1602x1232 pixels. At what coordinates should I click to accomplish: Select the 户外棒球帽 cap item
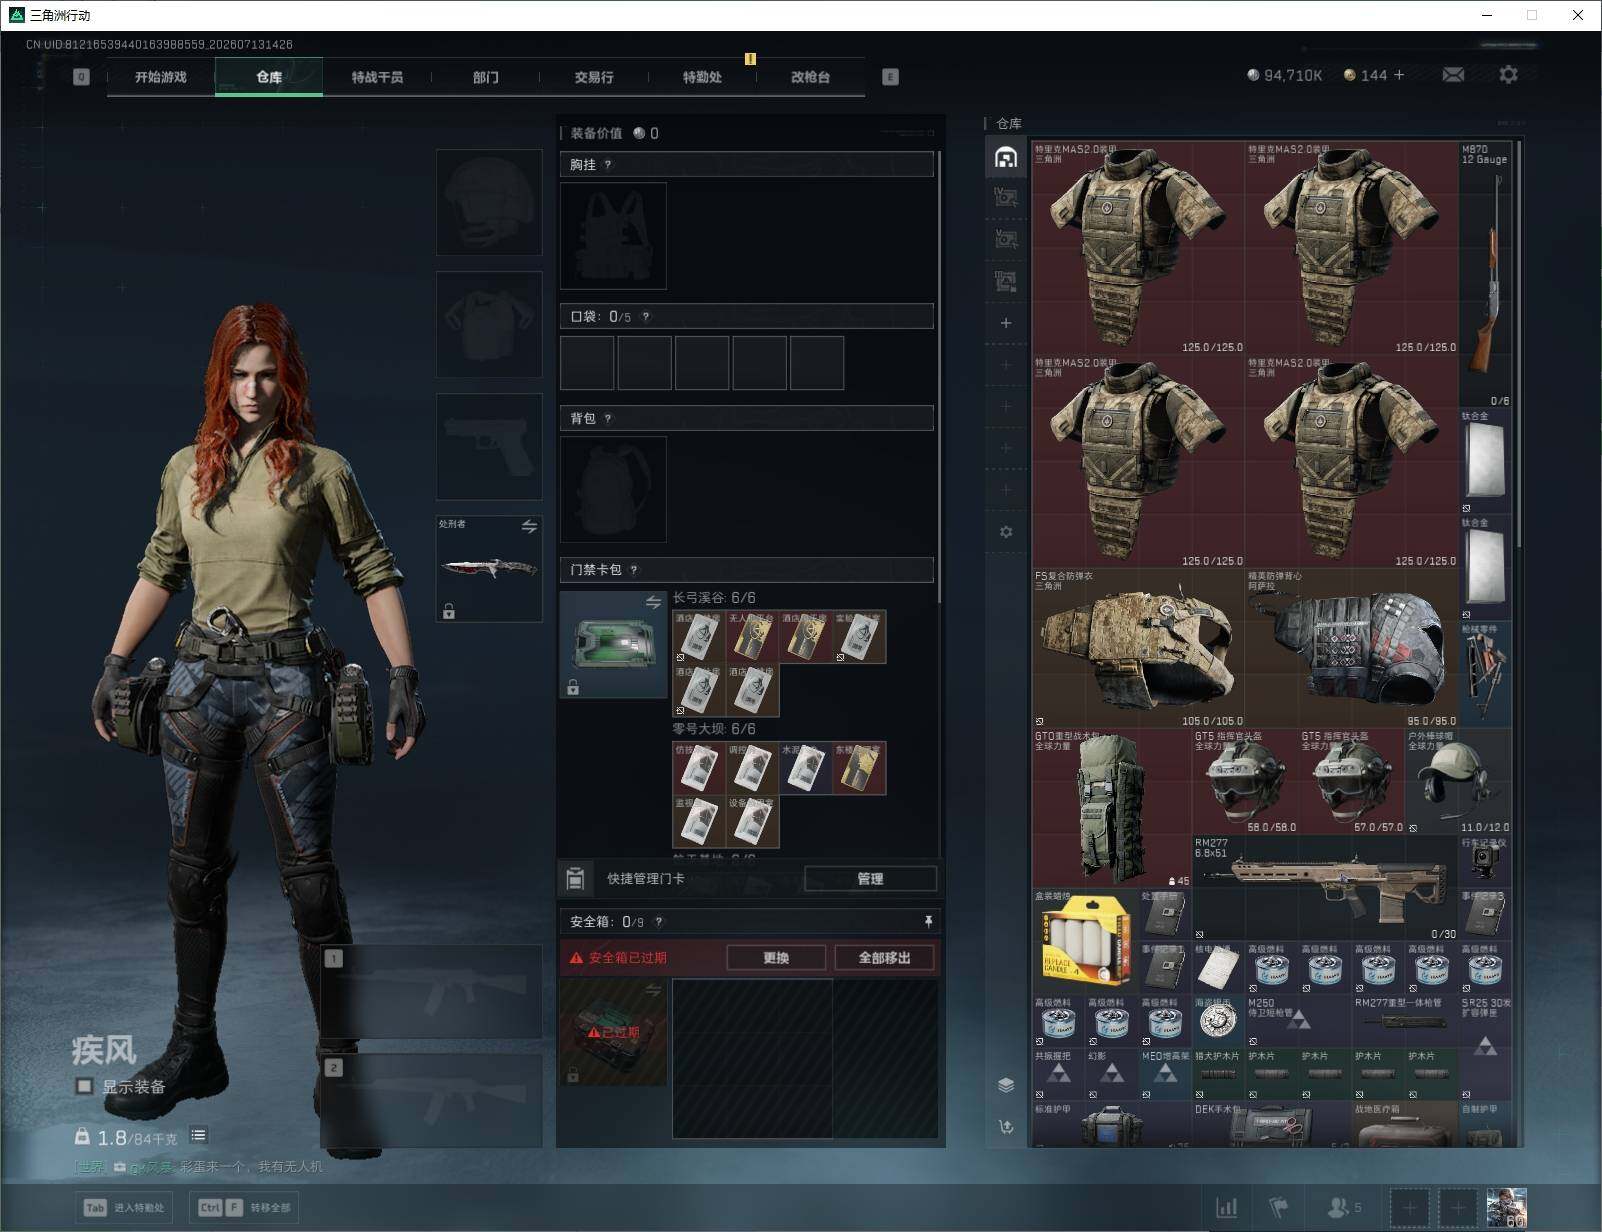pyautogui.click(x=1459, y=782)
